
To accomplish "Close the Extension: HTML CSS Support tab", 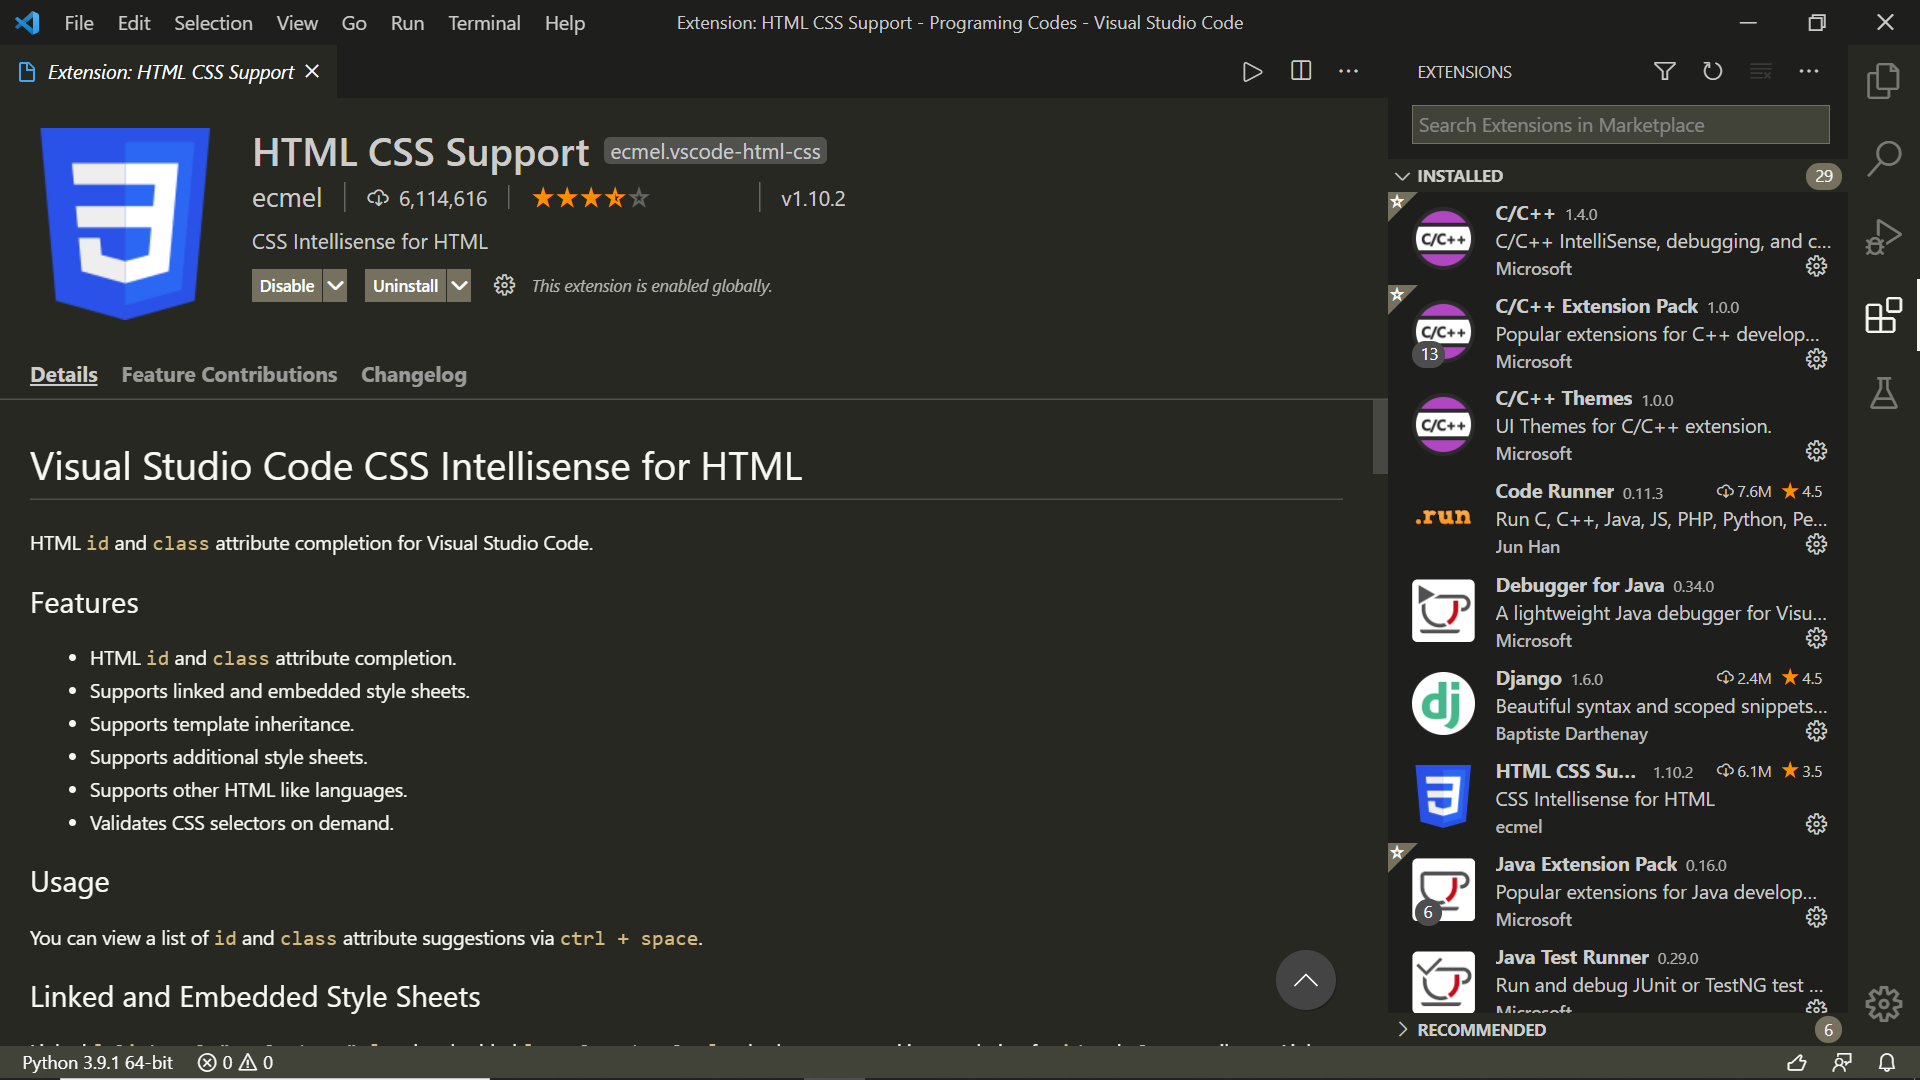I will coord(312,71).
